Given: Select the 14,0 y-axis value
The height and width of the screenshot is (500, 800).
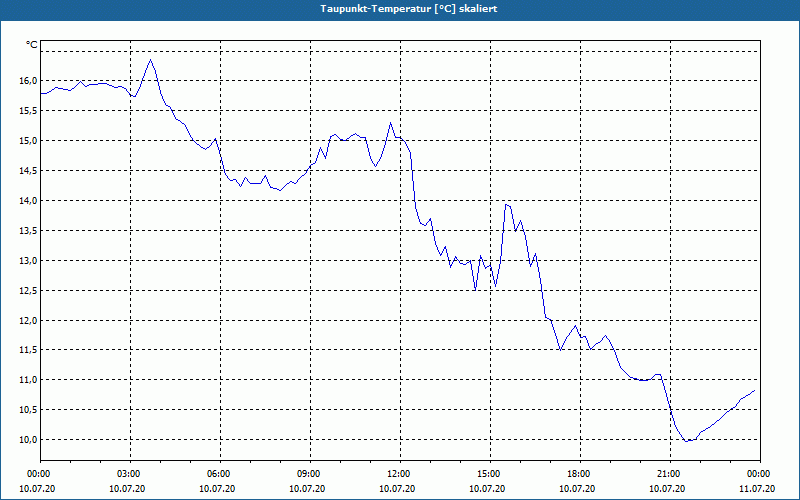Looking at the screenshot, I should [x=29, y=201].
